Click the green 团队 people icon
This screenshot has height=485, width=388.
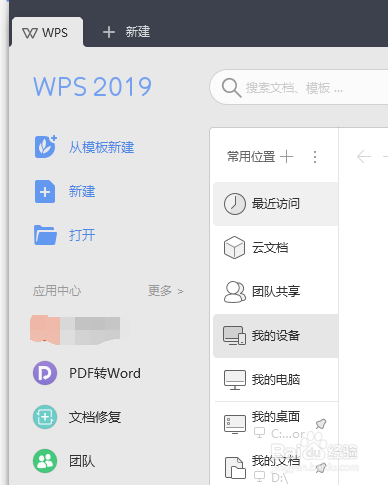tap(45, 461)
